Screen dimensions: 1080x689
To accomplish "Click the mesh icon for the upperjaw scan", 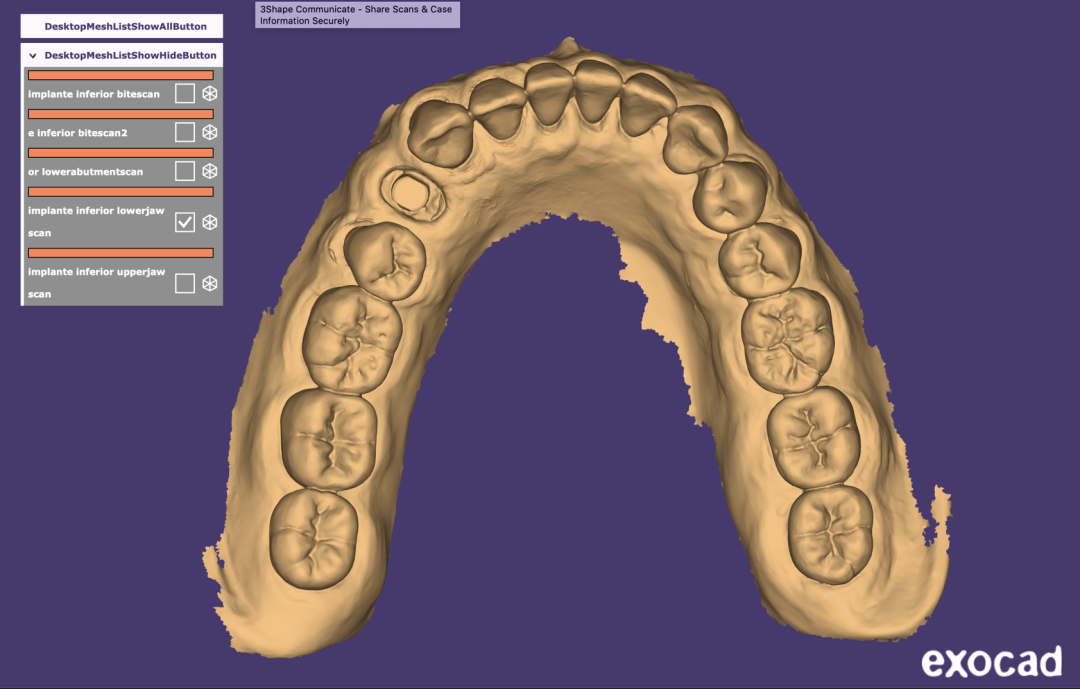I will 210,284.
